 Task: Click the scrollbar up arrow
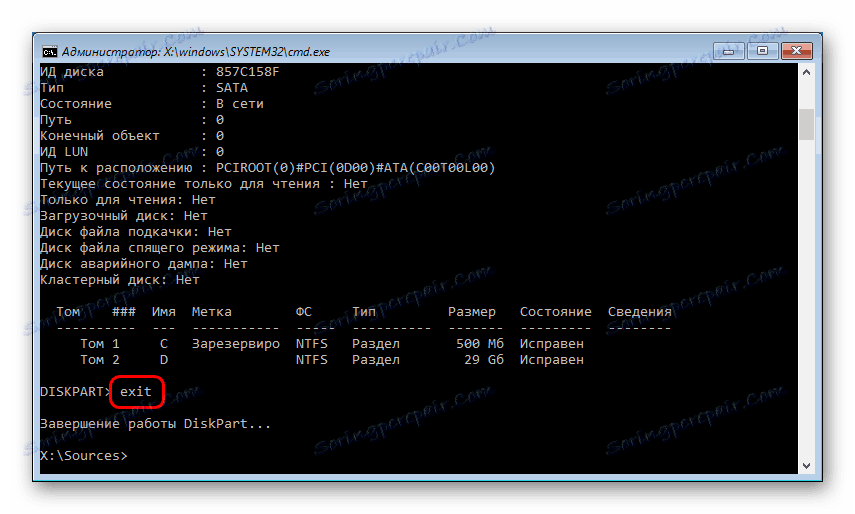pos(806,72)
